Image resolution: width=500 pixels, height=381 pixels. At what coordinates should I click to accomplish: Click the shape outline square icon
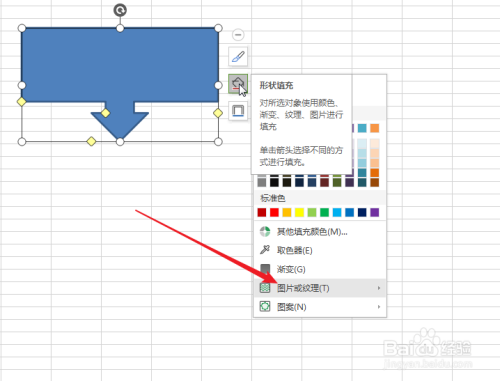[238, 110]
